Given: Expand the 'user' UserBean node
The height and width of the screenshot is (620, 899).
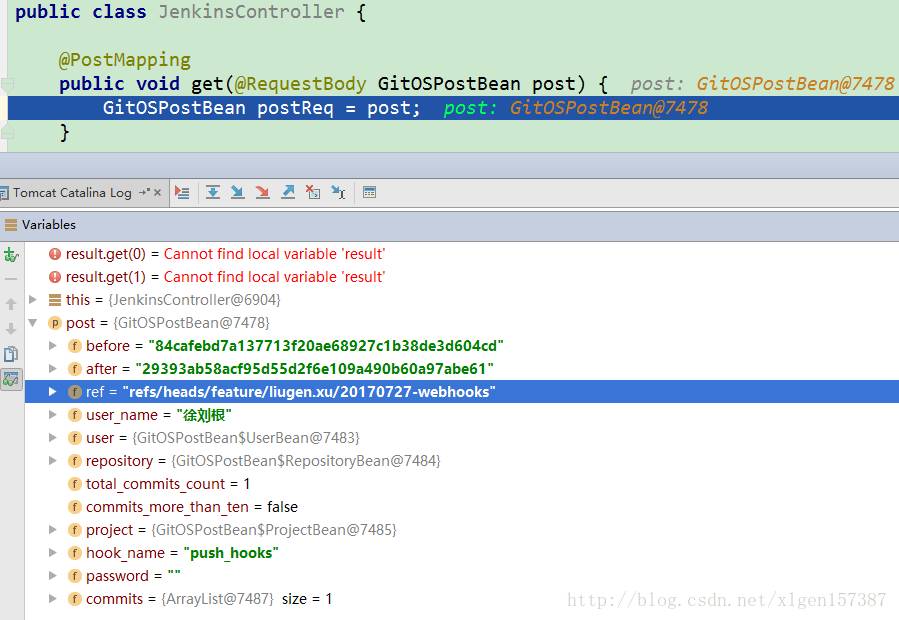Looking at the screenshot, I should 53,438.
